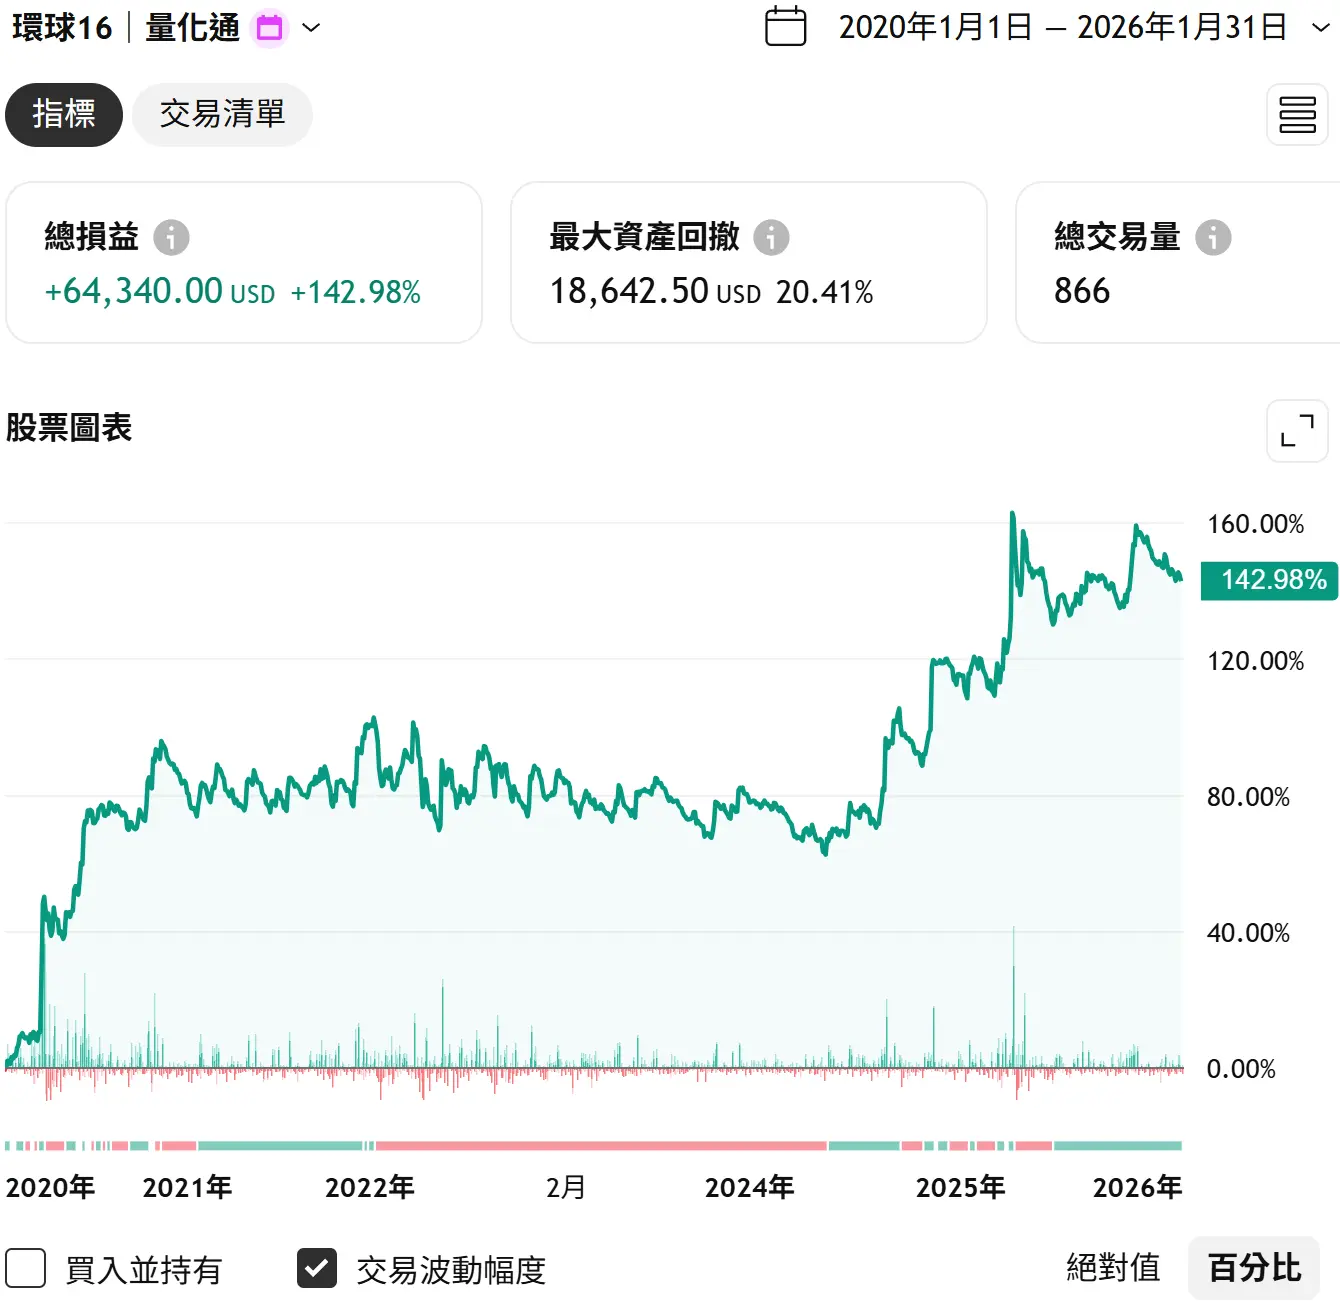
Task: Enable the 買入並持有 checkbox
Action: pyautogui.click(x=26, y=1268)
